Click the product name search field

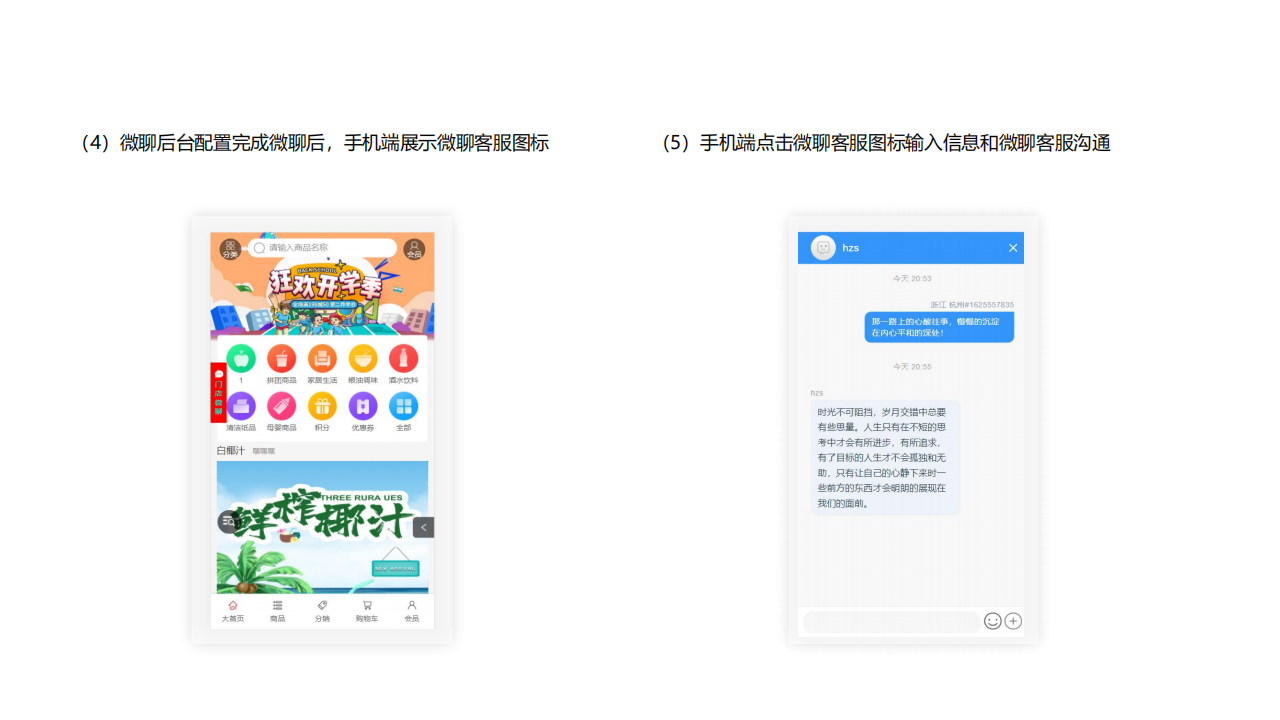point(322,248)
